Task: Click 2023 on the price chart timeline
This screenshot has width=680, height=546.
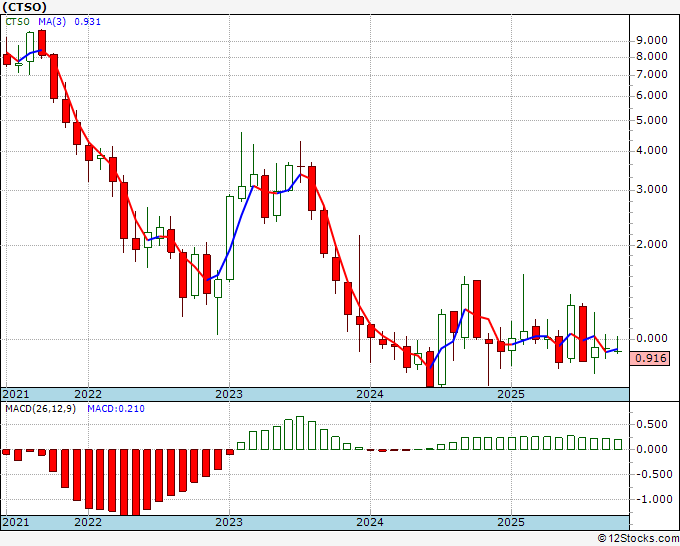Action: point(229,394)
